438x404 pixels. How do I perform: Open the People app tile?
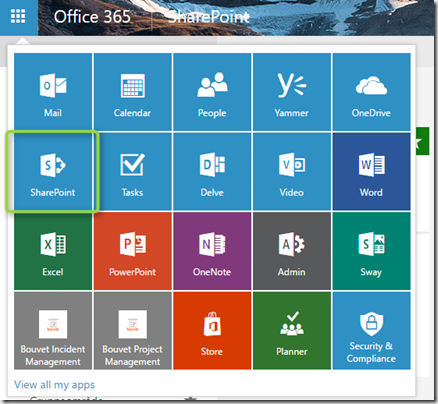pos(212,92)
